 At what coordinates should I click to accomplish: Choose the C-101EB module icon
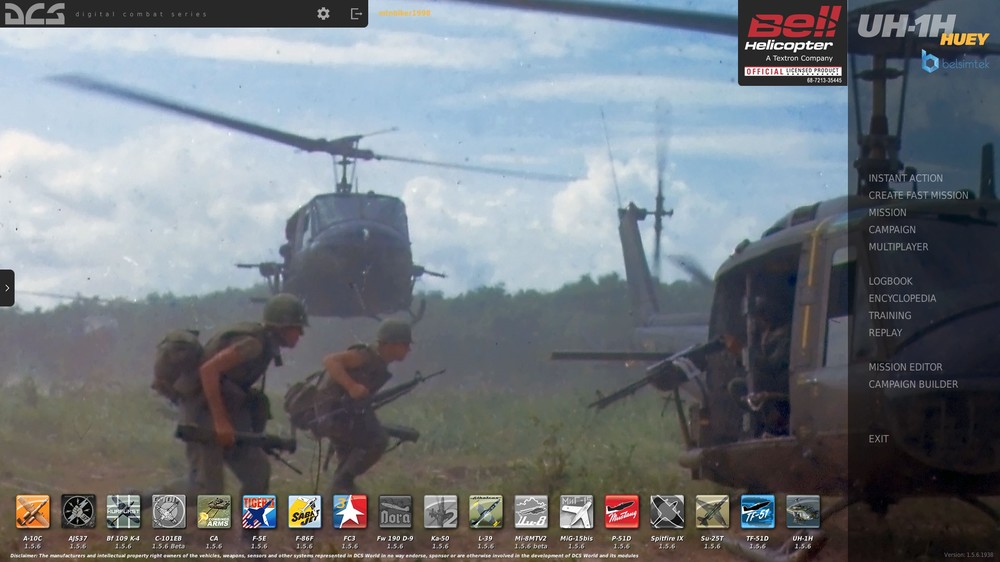(168, 512)
